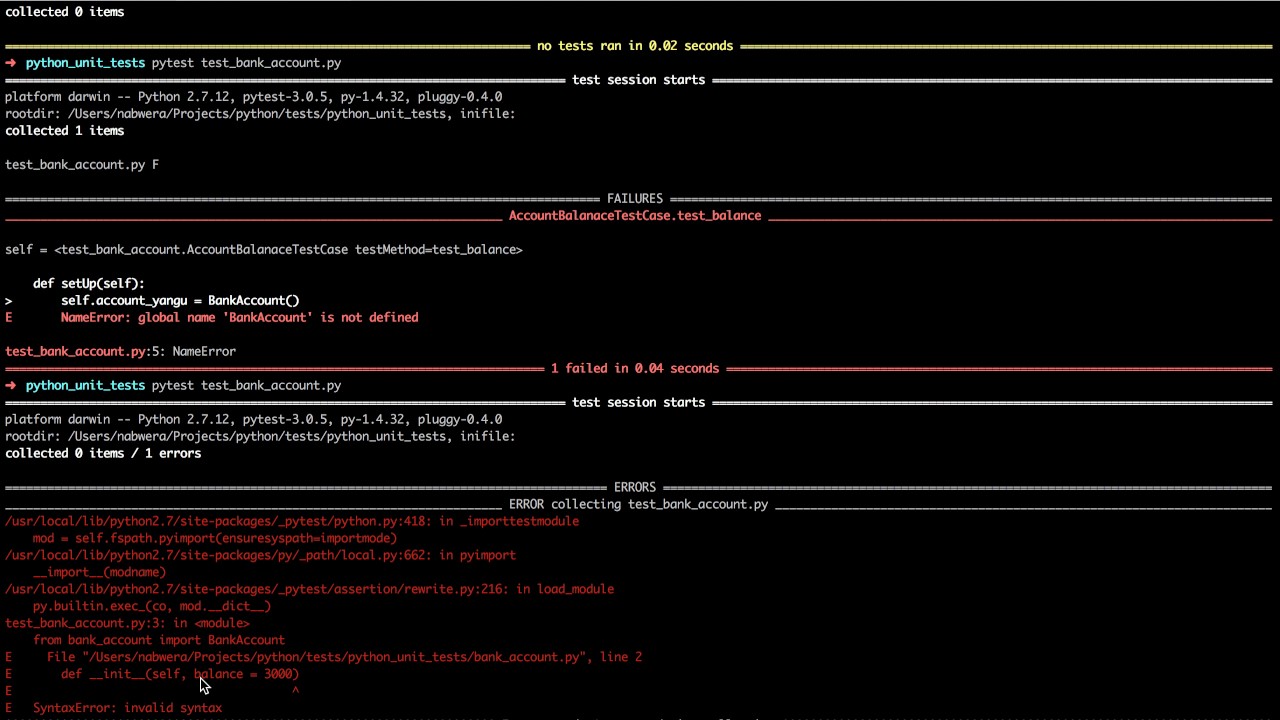Viewport: 1280px width, 720px height.
Task: Click the 'collected 1 items' line
Action: pos(65,131)
